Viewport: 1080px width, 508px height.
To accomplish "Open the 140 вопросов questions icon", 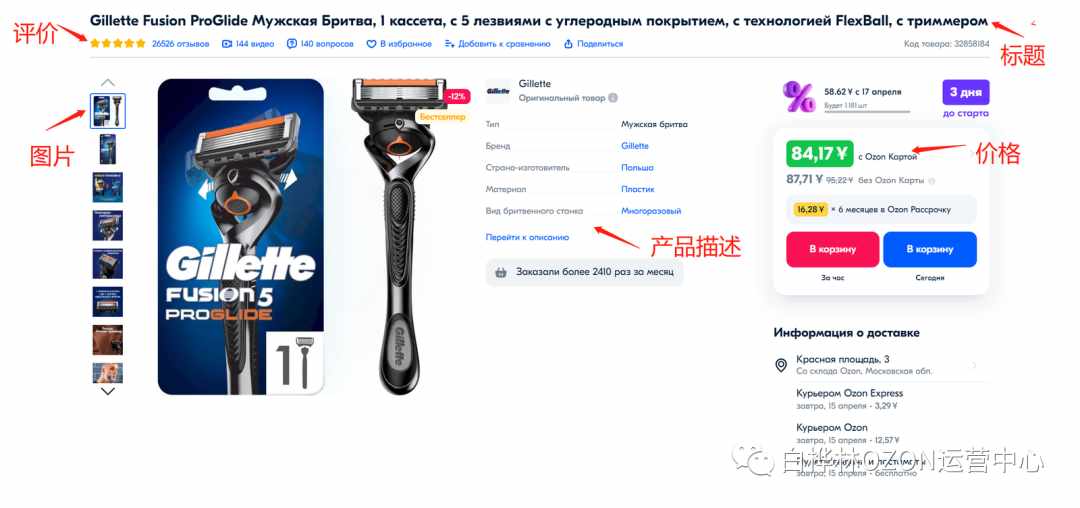I will (x=292, y=44).
